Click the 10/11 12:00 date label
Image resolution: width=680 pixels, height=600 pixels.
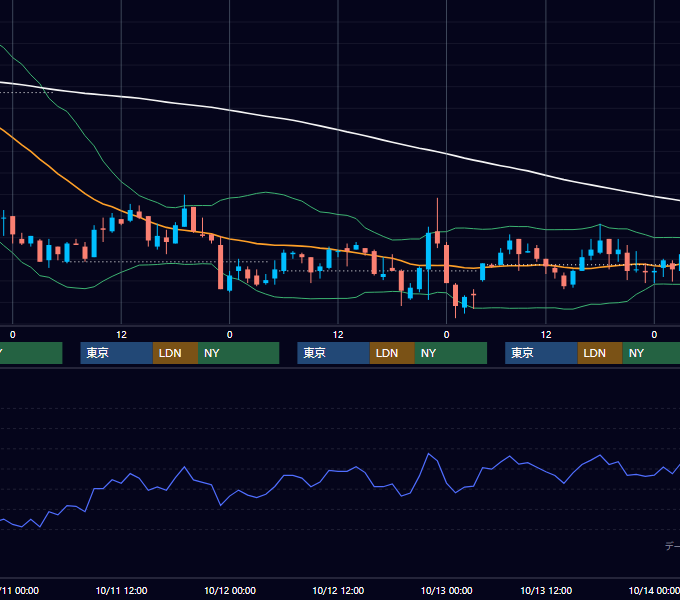pyautogui.click(x=121, y=590)
